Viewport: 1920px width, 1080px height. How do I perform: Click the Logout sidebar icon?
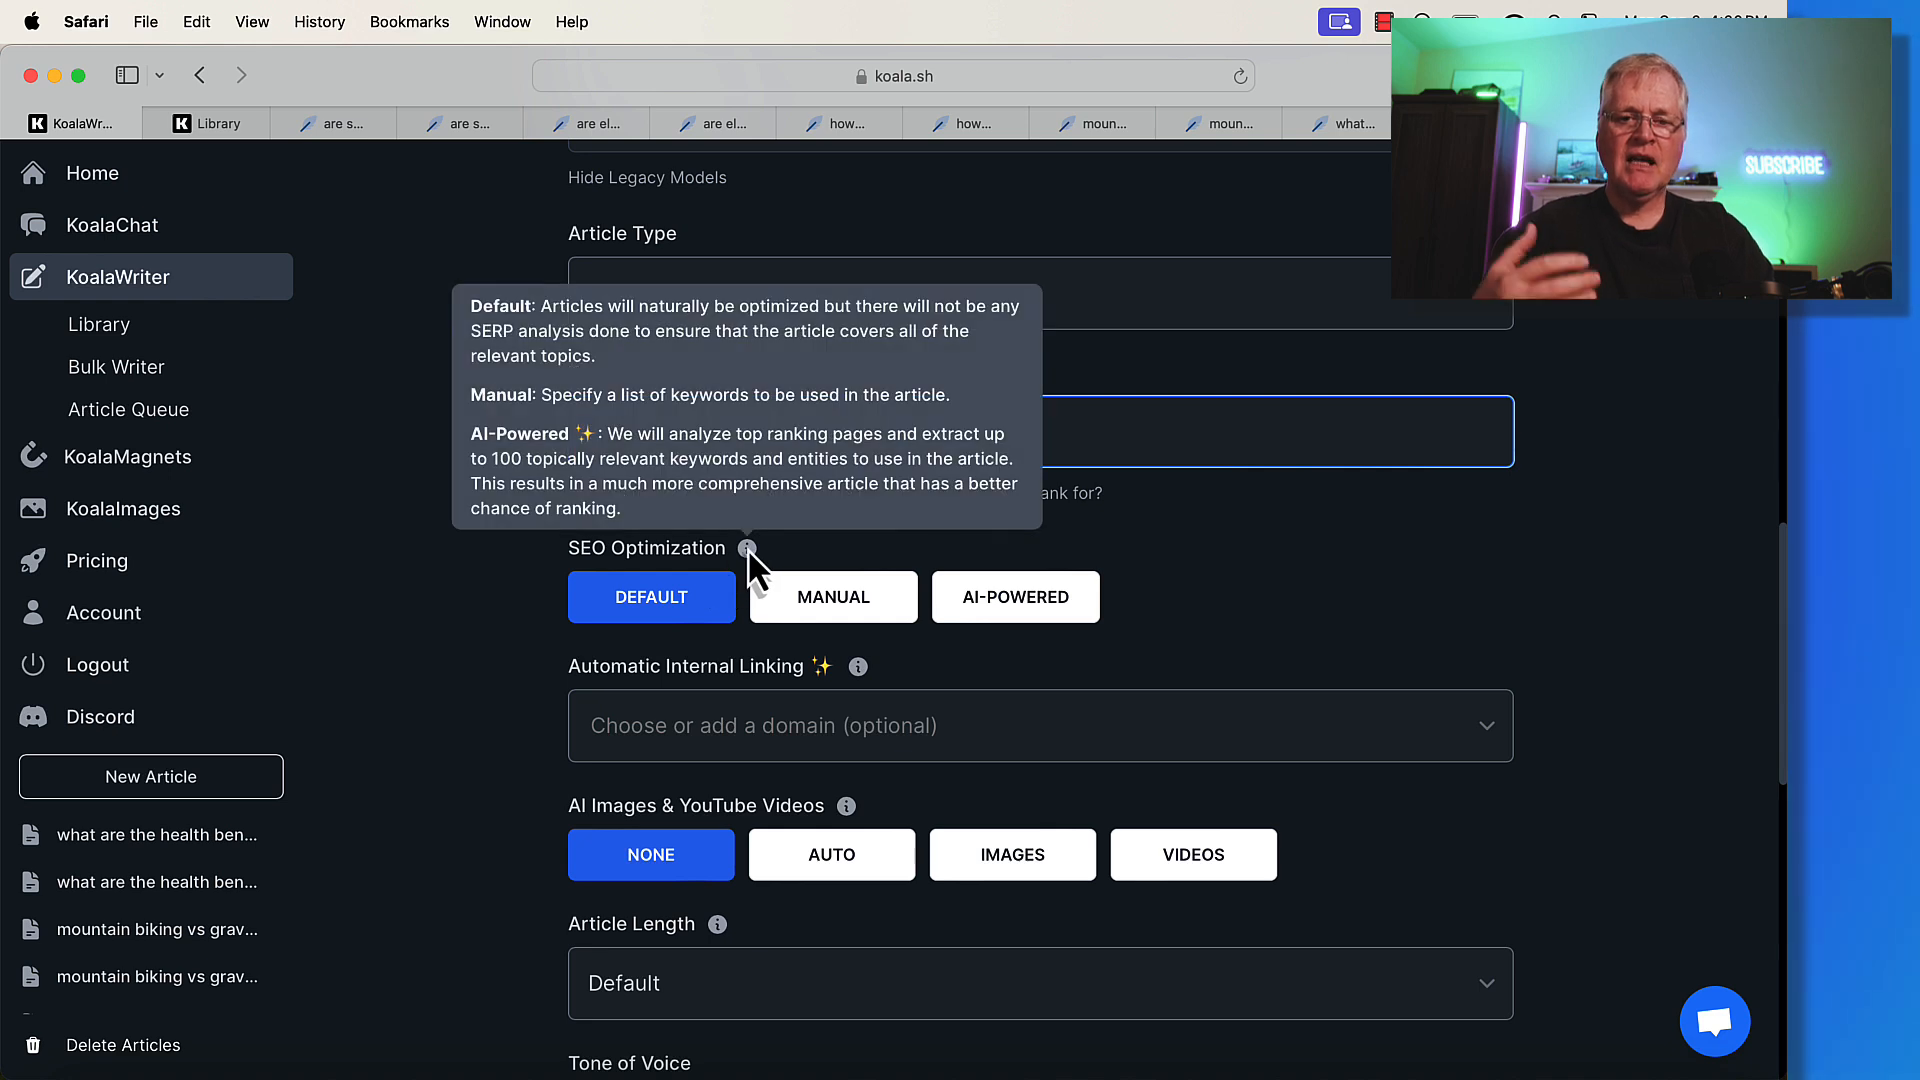(33, 665)
